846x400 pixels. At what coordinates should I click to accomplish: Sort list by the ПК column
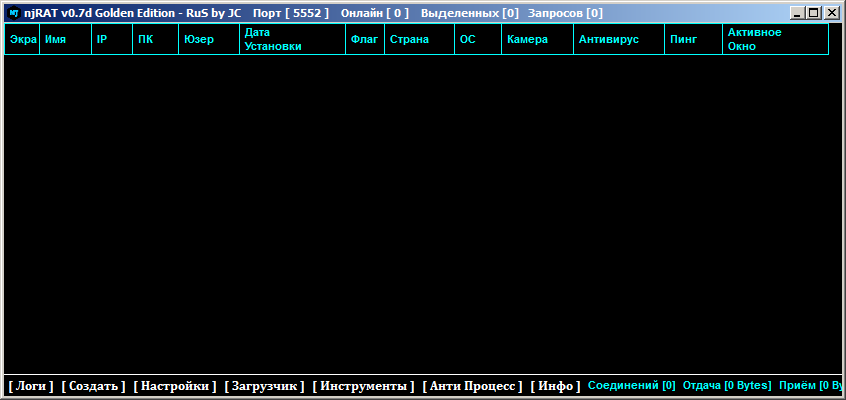pos(155,39)
